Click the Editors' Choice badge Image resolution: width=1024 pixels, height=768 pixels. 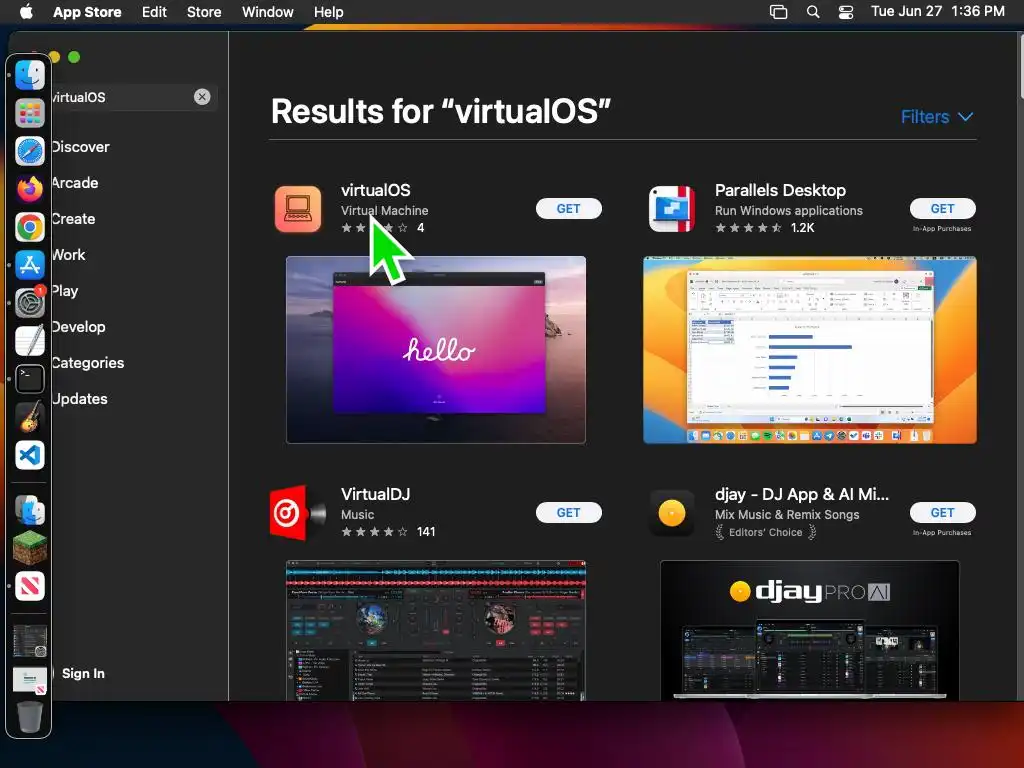(765, 532)
